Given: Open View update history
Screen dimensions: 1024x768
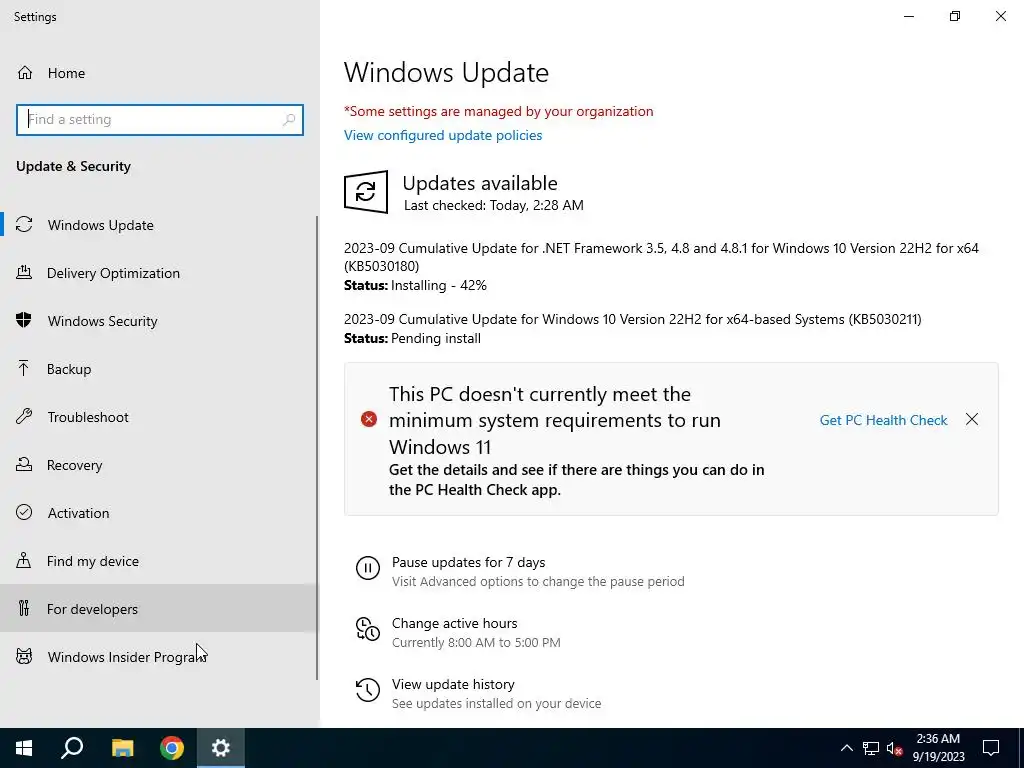Looking at the screenshot, I should [453, 684].
